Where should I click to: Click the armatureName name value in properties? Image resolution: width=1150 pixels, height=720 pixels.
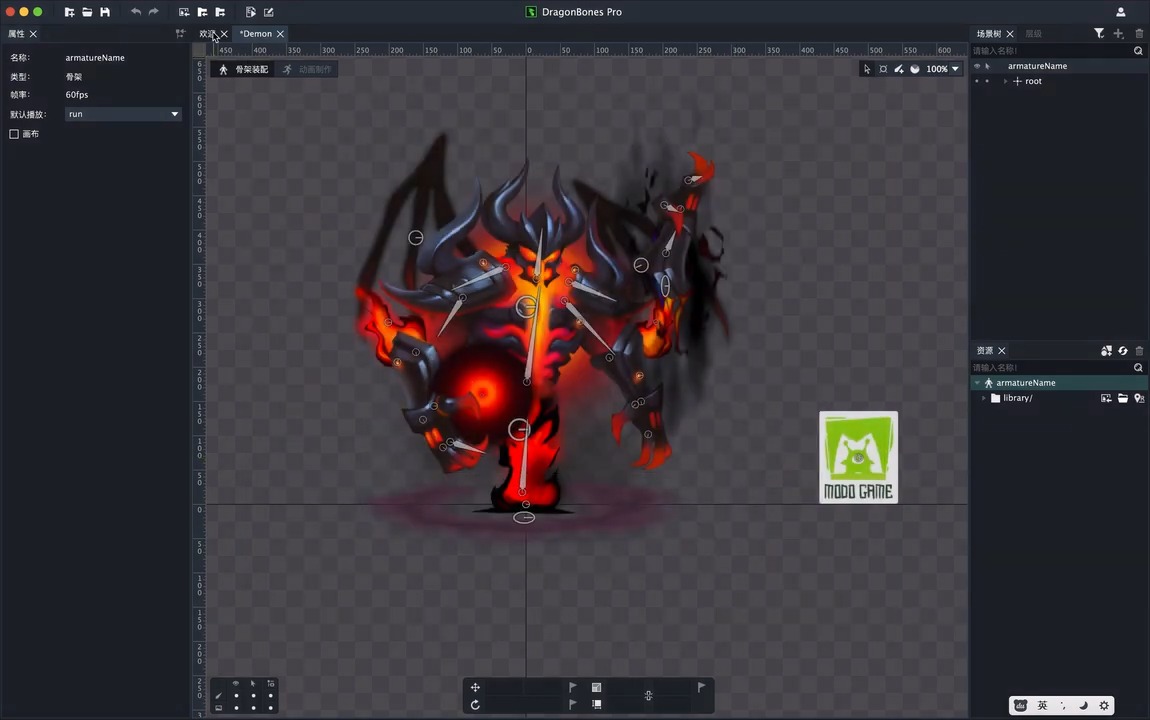95,58
